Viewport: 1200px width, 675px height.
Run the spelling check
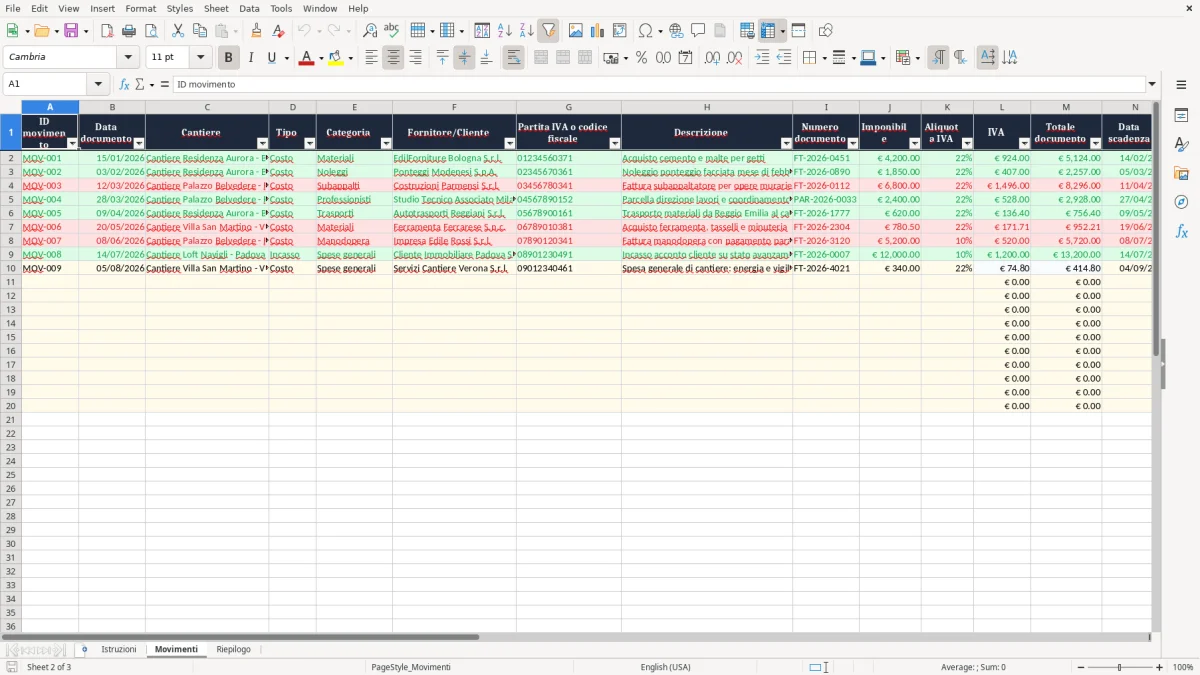[x=392, y=31]
